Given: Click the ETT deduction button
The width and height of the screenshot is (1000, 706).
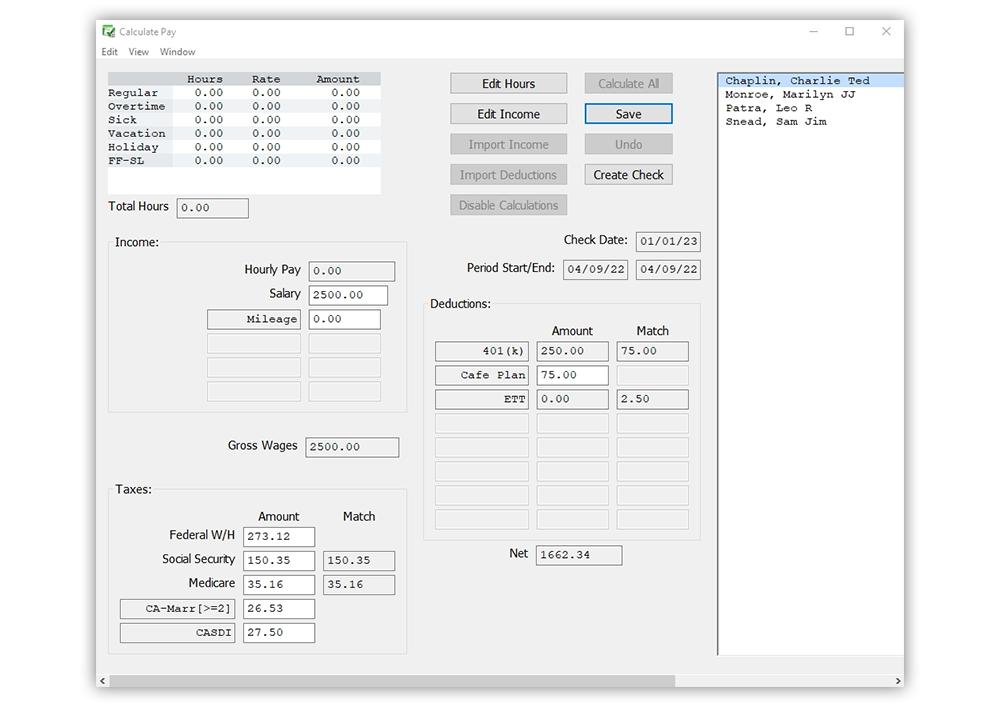Looking at the screenshot, I should coord(482,398).
